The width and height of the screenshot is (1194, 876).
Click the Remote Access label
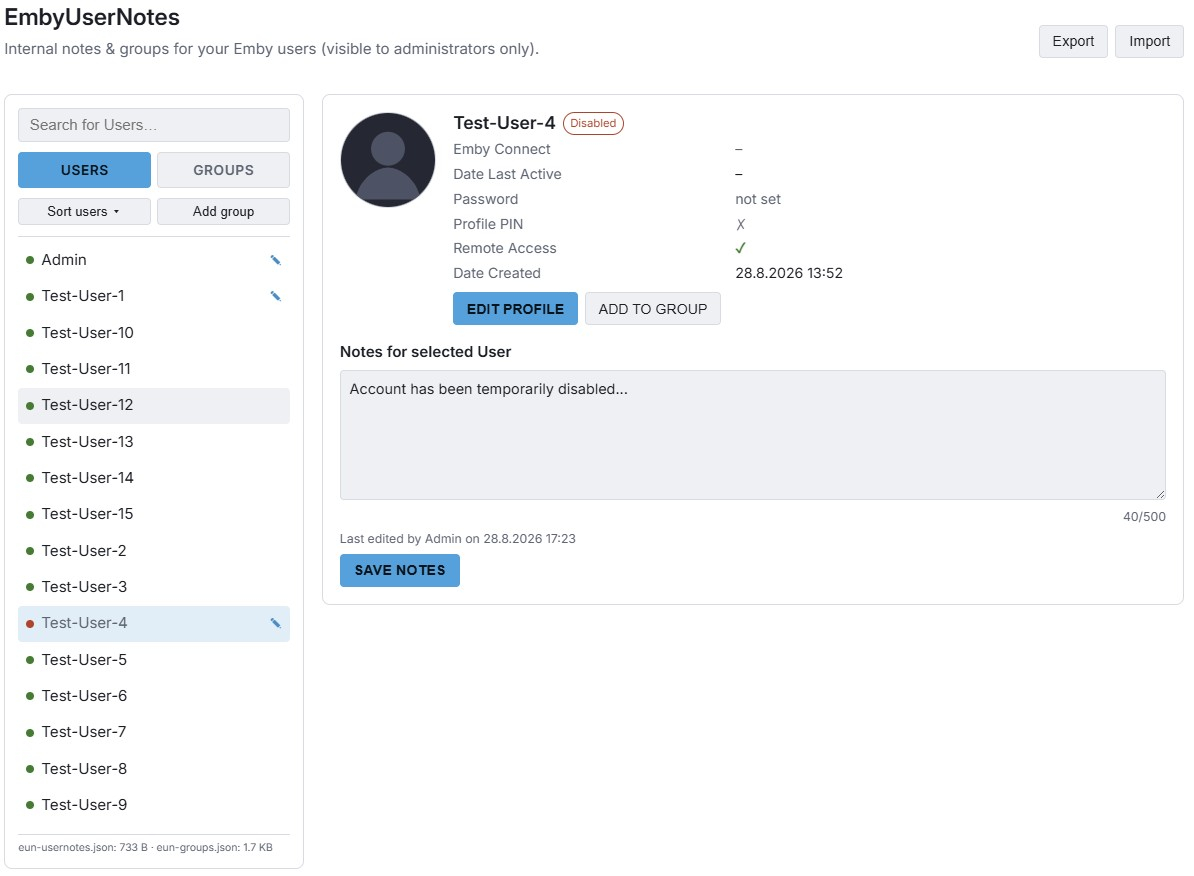click(505, 248)
